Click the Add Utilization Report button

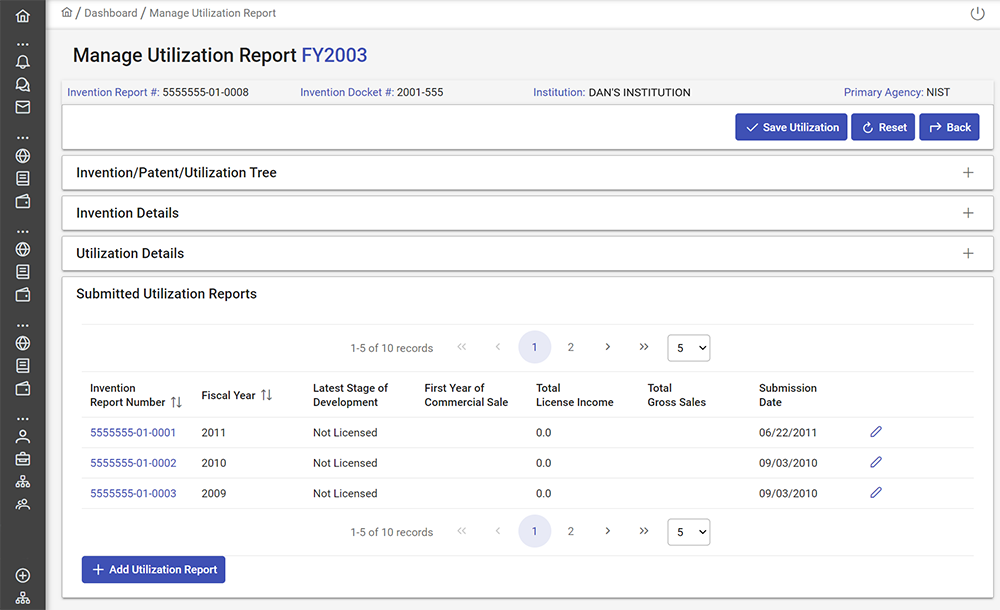coord(153,569)
